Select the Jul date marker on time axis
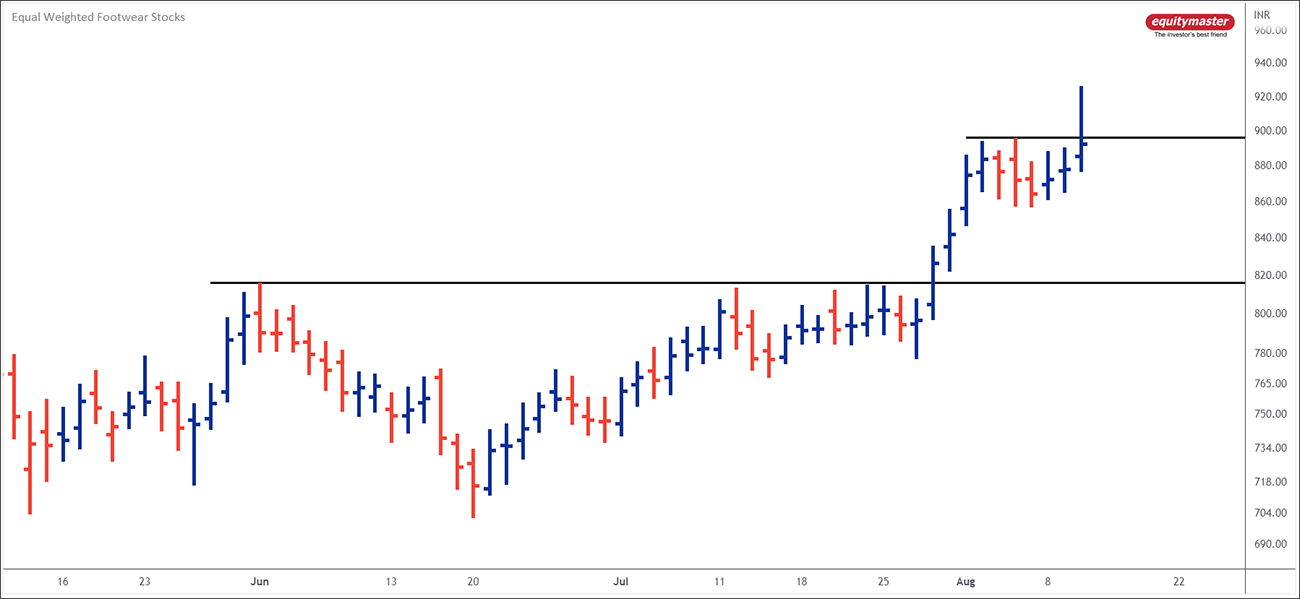Image resolution: width=1300 pixels, height=599 pixels. [x=621, y=581]
